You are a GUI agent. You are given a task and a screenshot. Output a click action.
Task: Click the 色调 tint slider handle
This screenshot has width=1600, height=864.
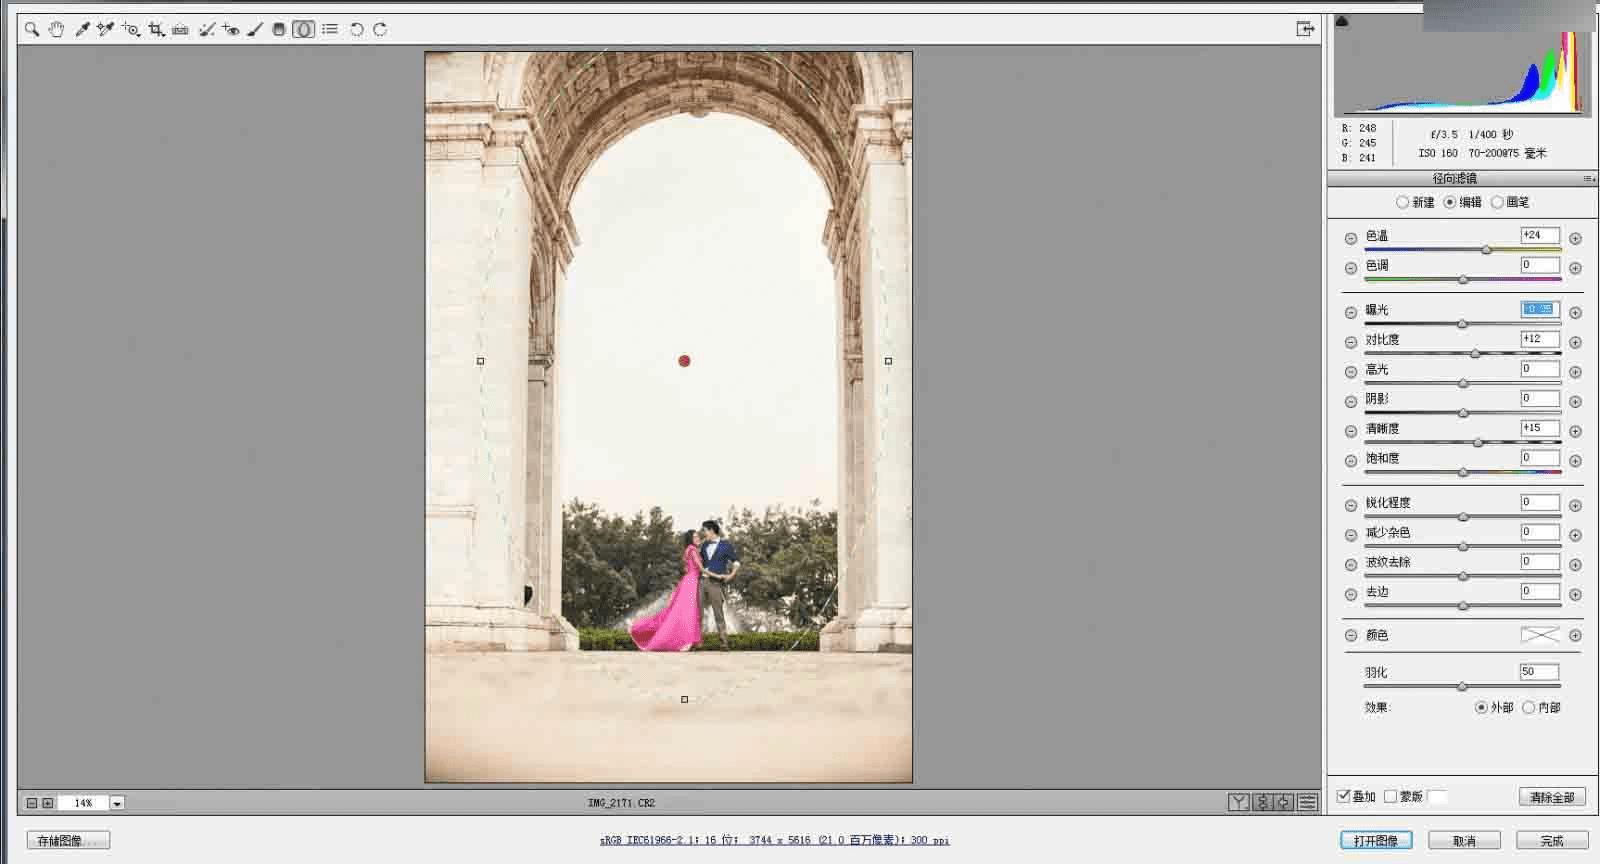point(1463,280)
